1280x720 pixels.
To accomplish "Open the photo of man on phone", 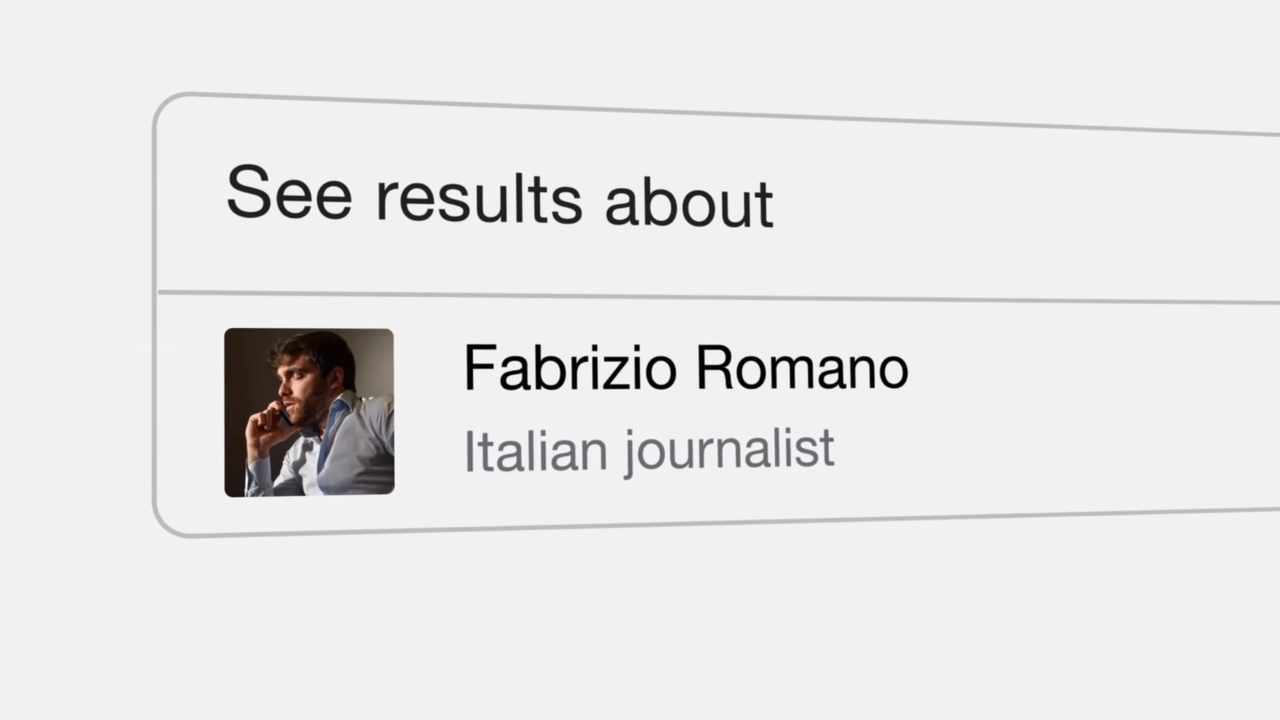I will (x=309, y=412).
